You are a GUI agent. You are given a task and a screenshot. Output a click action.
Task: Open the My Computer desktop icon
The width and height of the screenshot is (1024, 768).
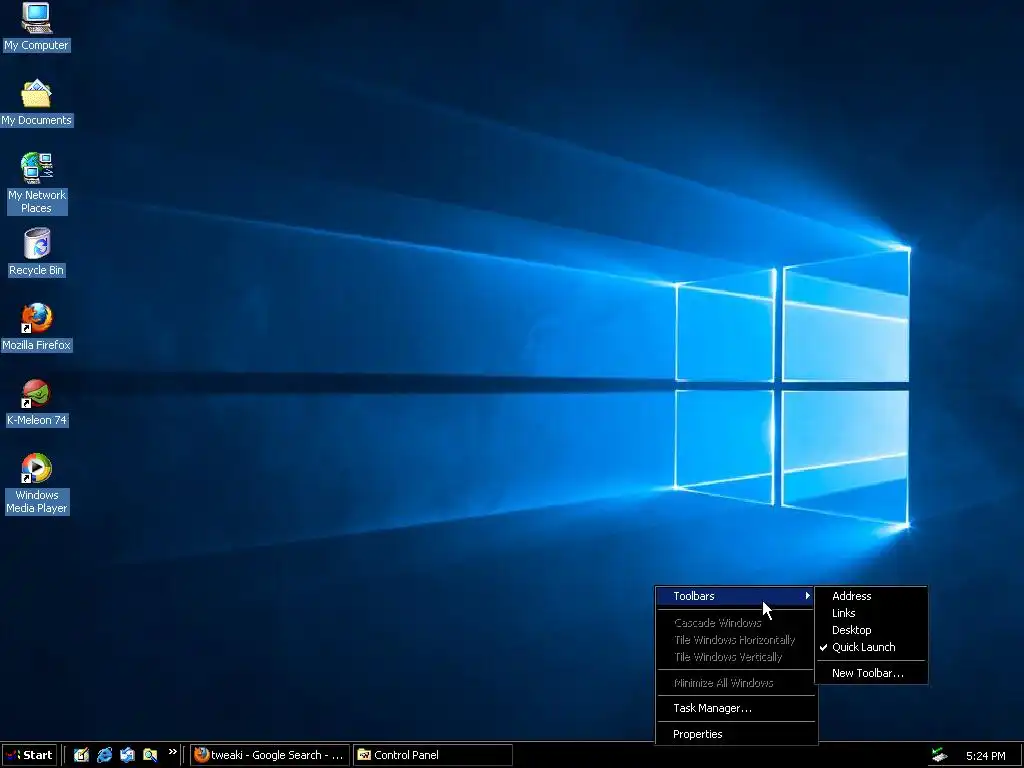click(x=36, y=27)
